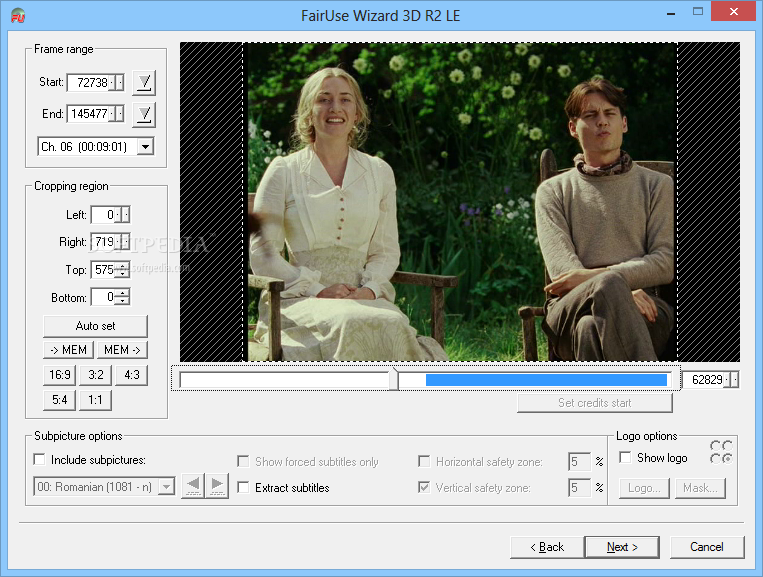Select bottom-right logo position radio button
Screen dimensions: 763x577
pos(727,458)
